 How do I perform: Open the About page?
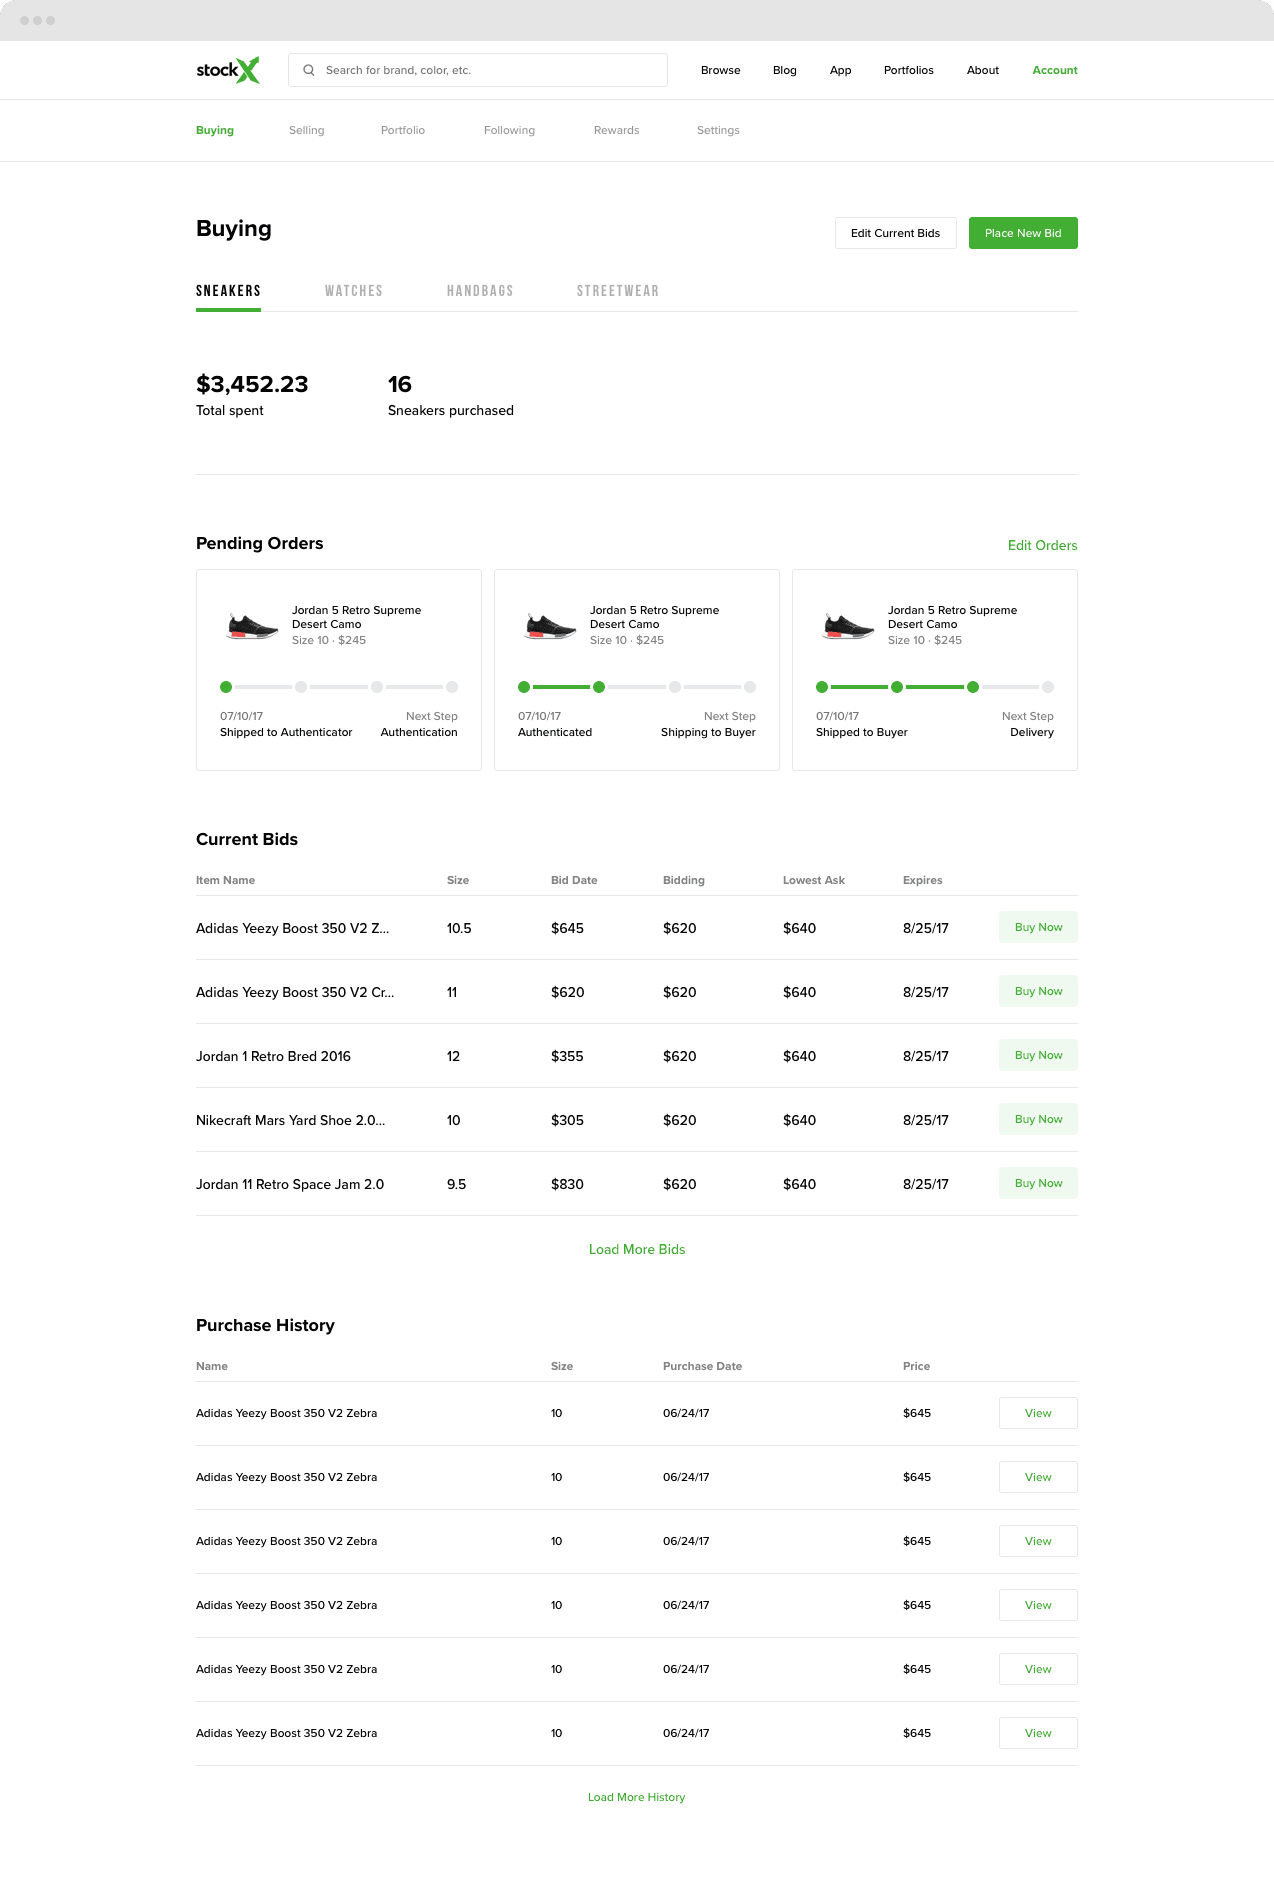click(x=983, y=70)
